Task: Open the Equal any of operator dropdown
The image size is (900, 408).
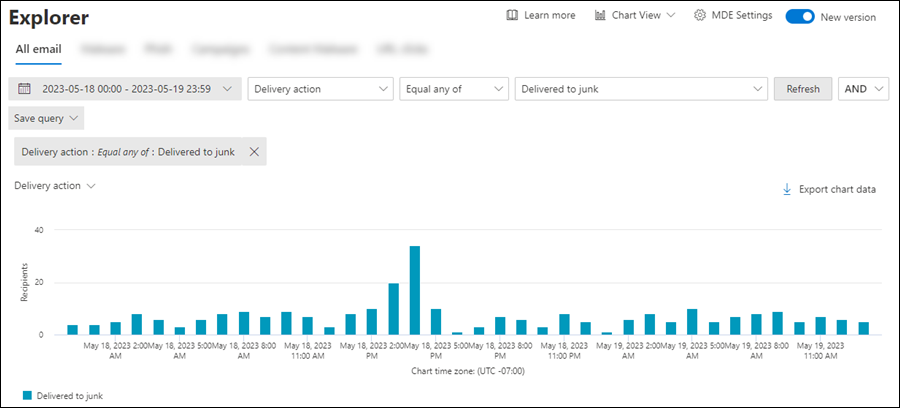Action: (x=454, y=89)
